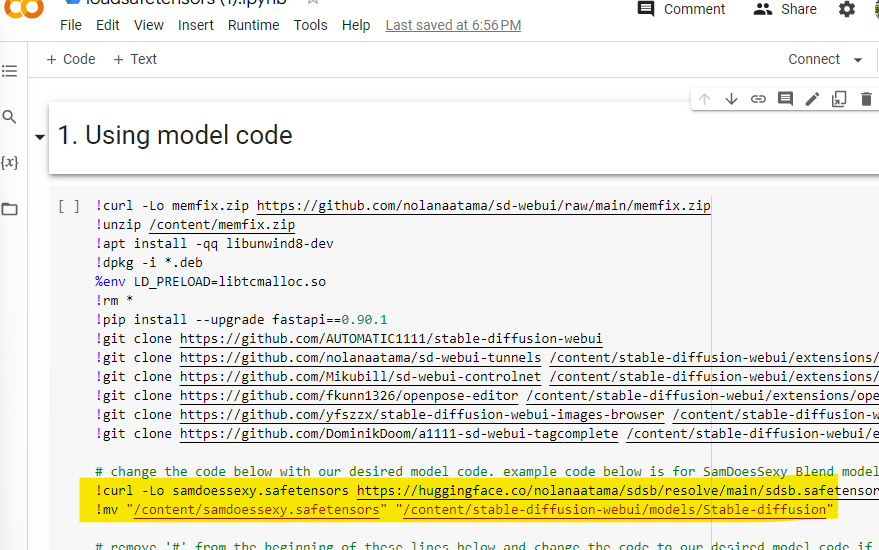Add a new Text cell
The width and height of the screenshot is (879, 550).
pyautogui.click(x=135, y=59)
